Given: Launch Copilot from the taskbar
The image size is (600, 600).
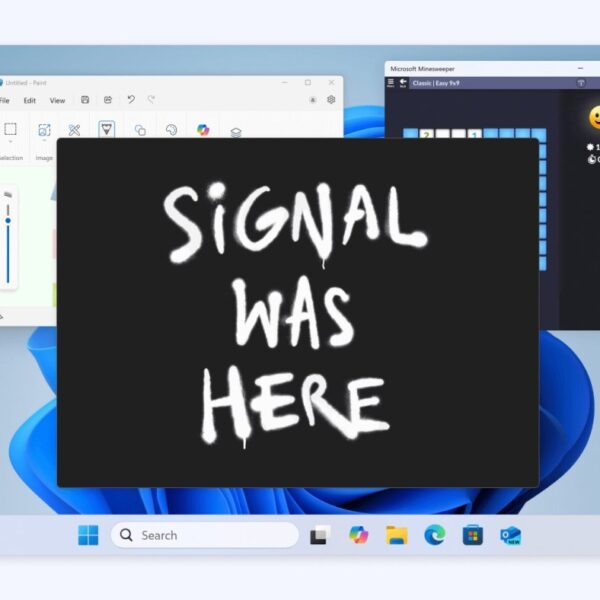Looking at the screenshot, I should (359, 535).
